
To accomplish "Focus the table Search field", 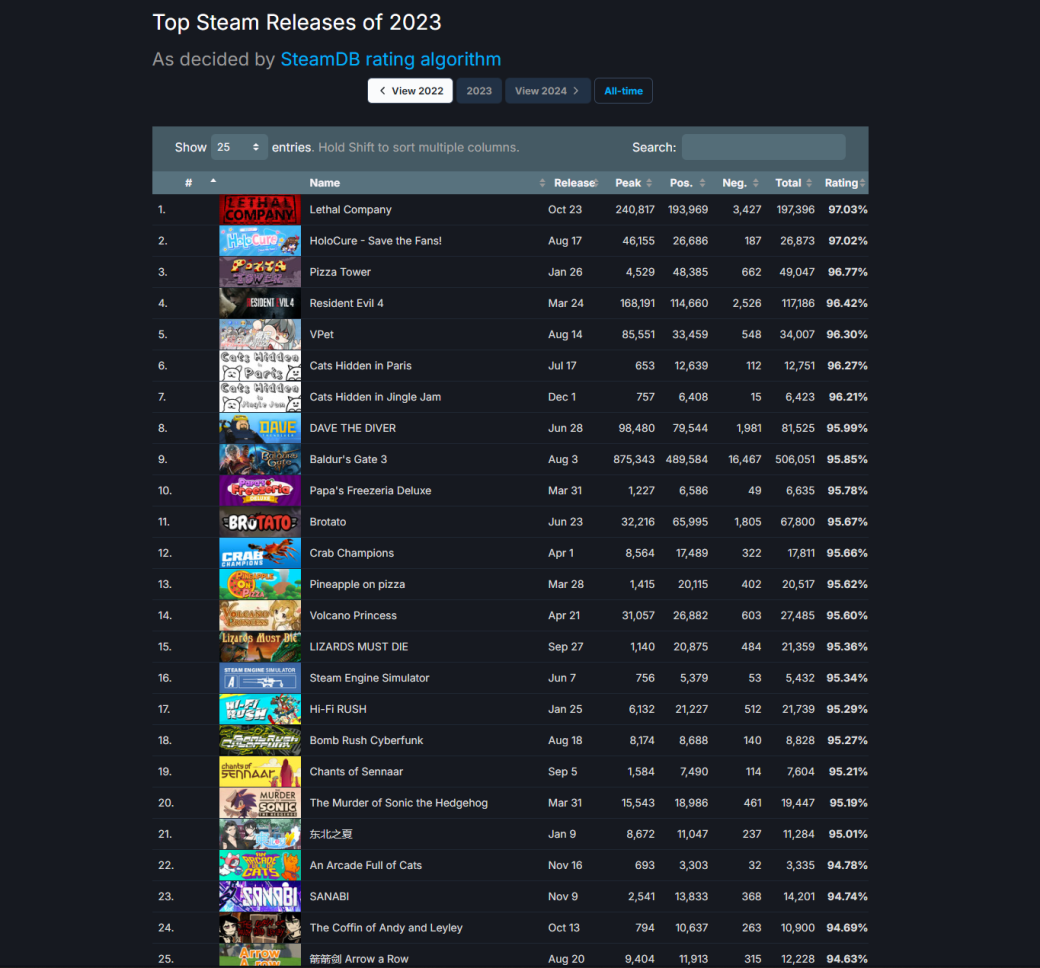I will tap(763, 147).
